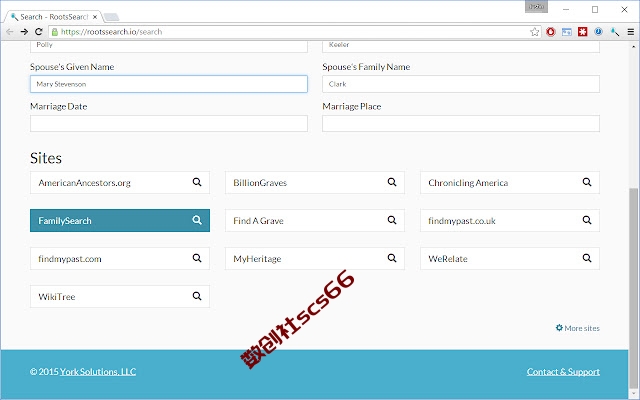
Task: Click the Sites heading text
Action: pyautogui.click(x=46, y=158)
